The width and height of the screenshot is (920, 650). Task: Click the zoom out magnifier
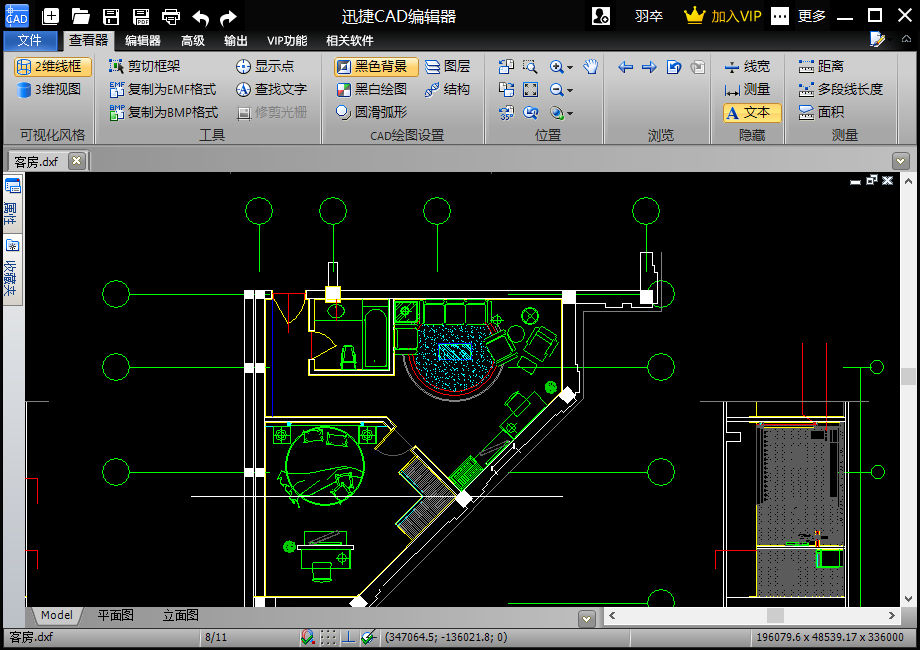coord(556,89)
